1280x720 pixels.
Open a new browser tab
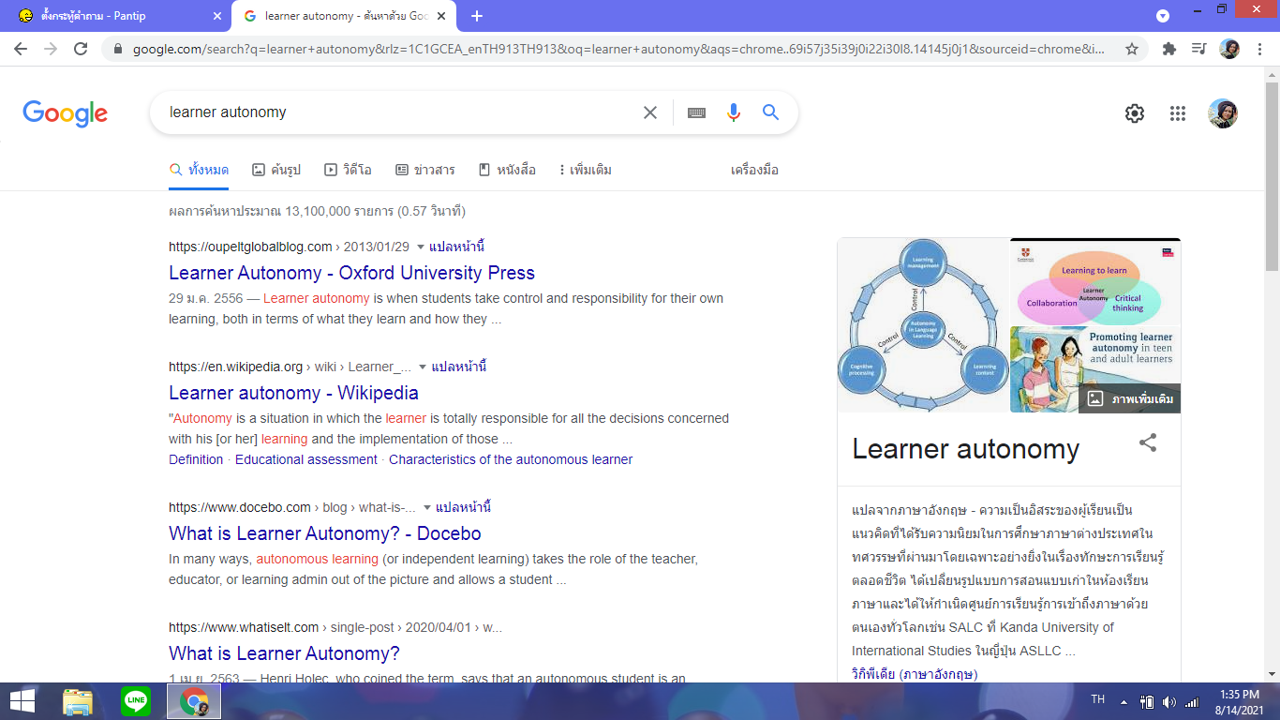click(x=477, y=16)
